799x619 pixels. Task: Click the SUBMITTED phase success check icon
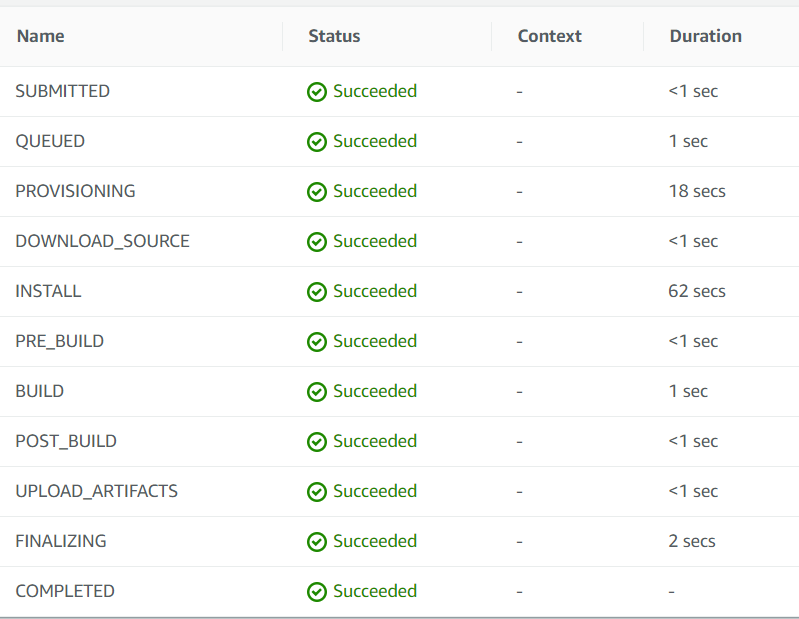click(x=317, y=92)
